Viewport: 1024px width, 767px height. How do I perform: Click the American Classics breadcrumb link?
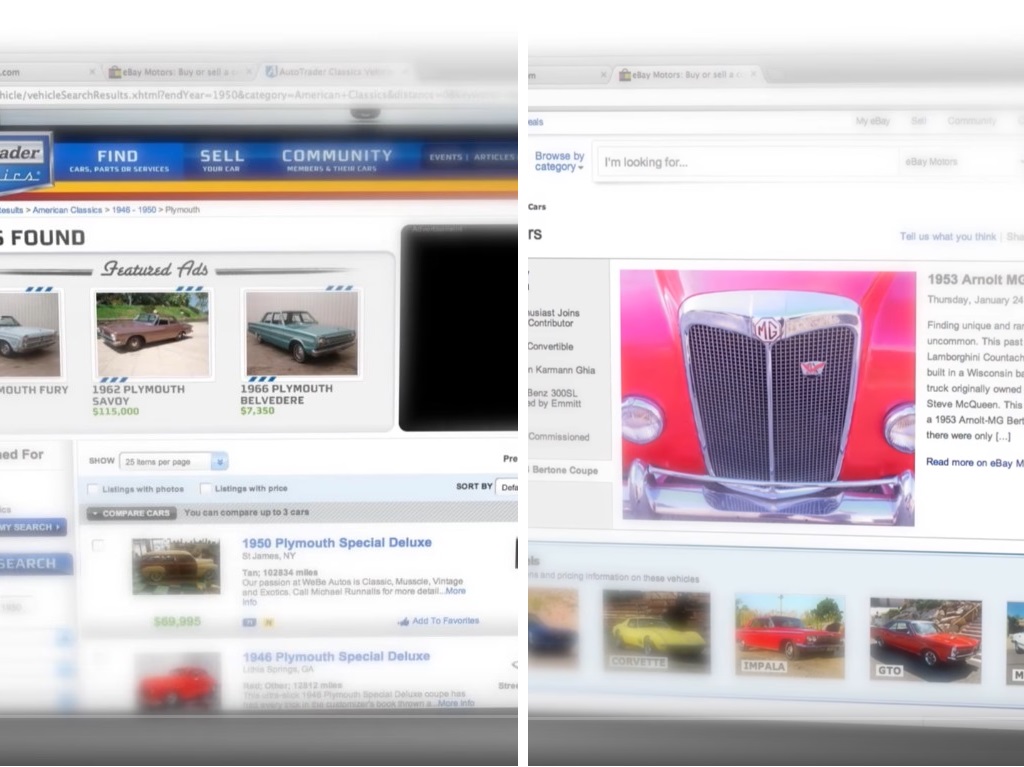pyautogui.click(x=67, y=210)
